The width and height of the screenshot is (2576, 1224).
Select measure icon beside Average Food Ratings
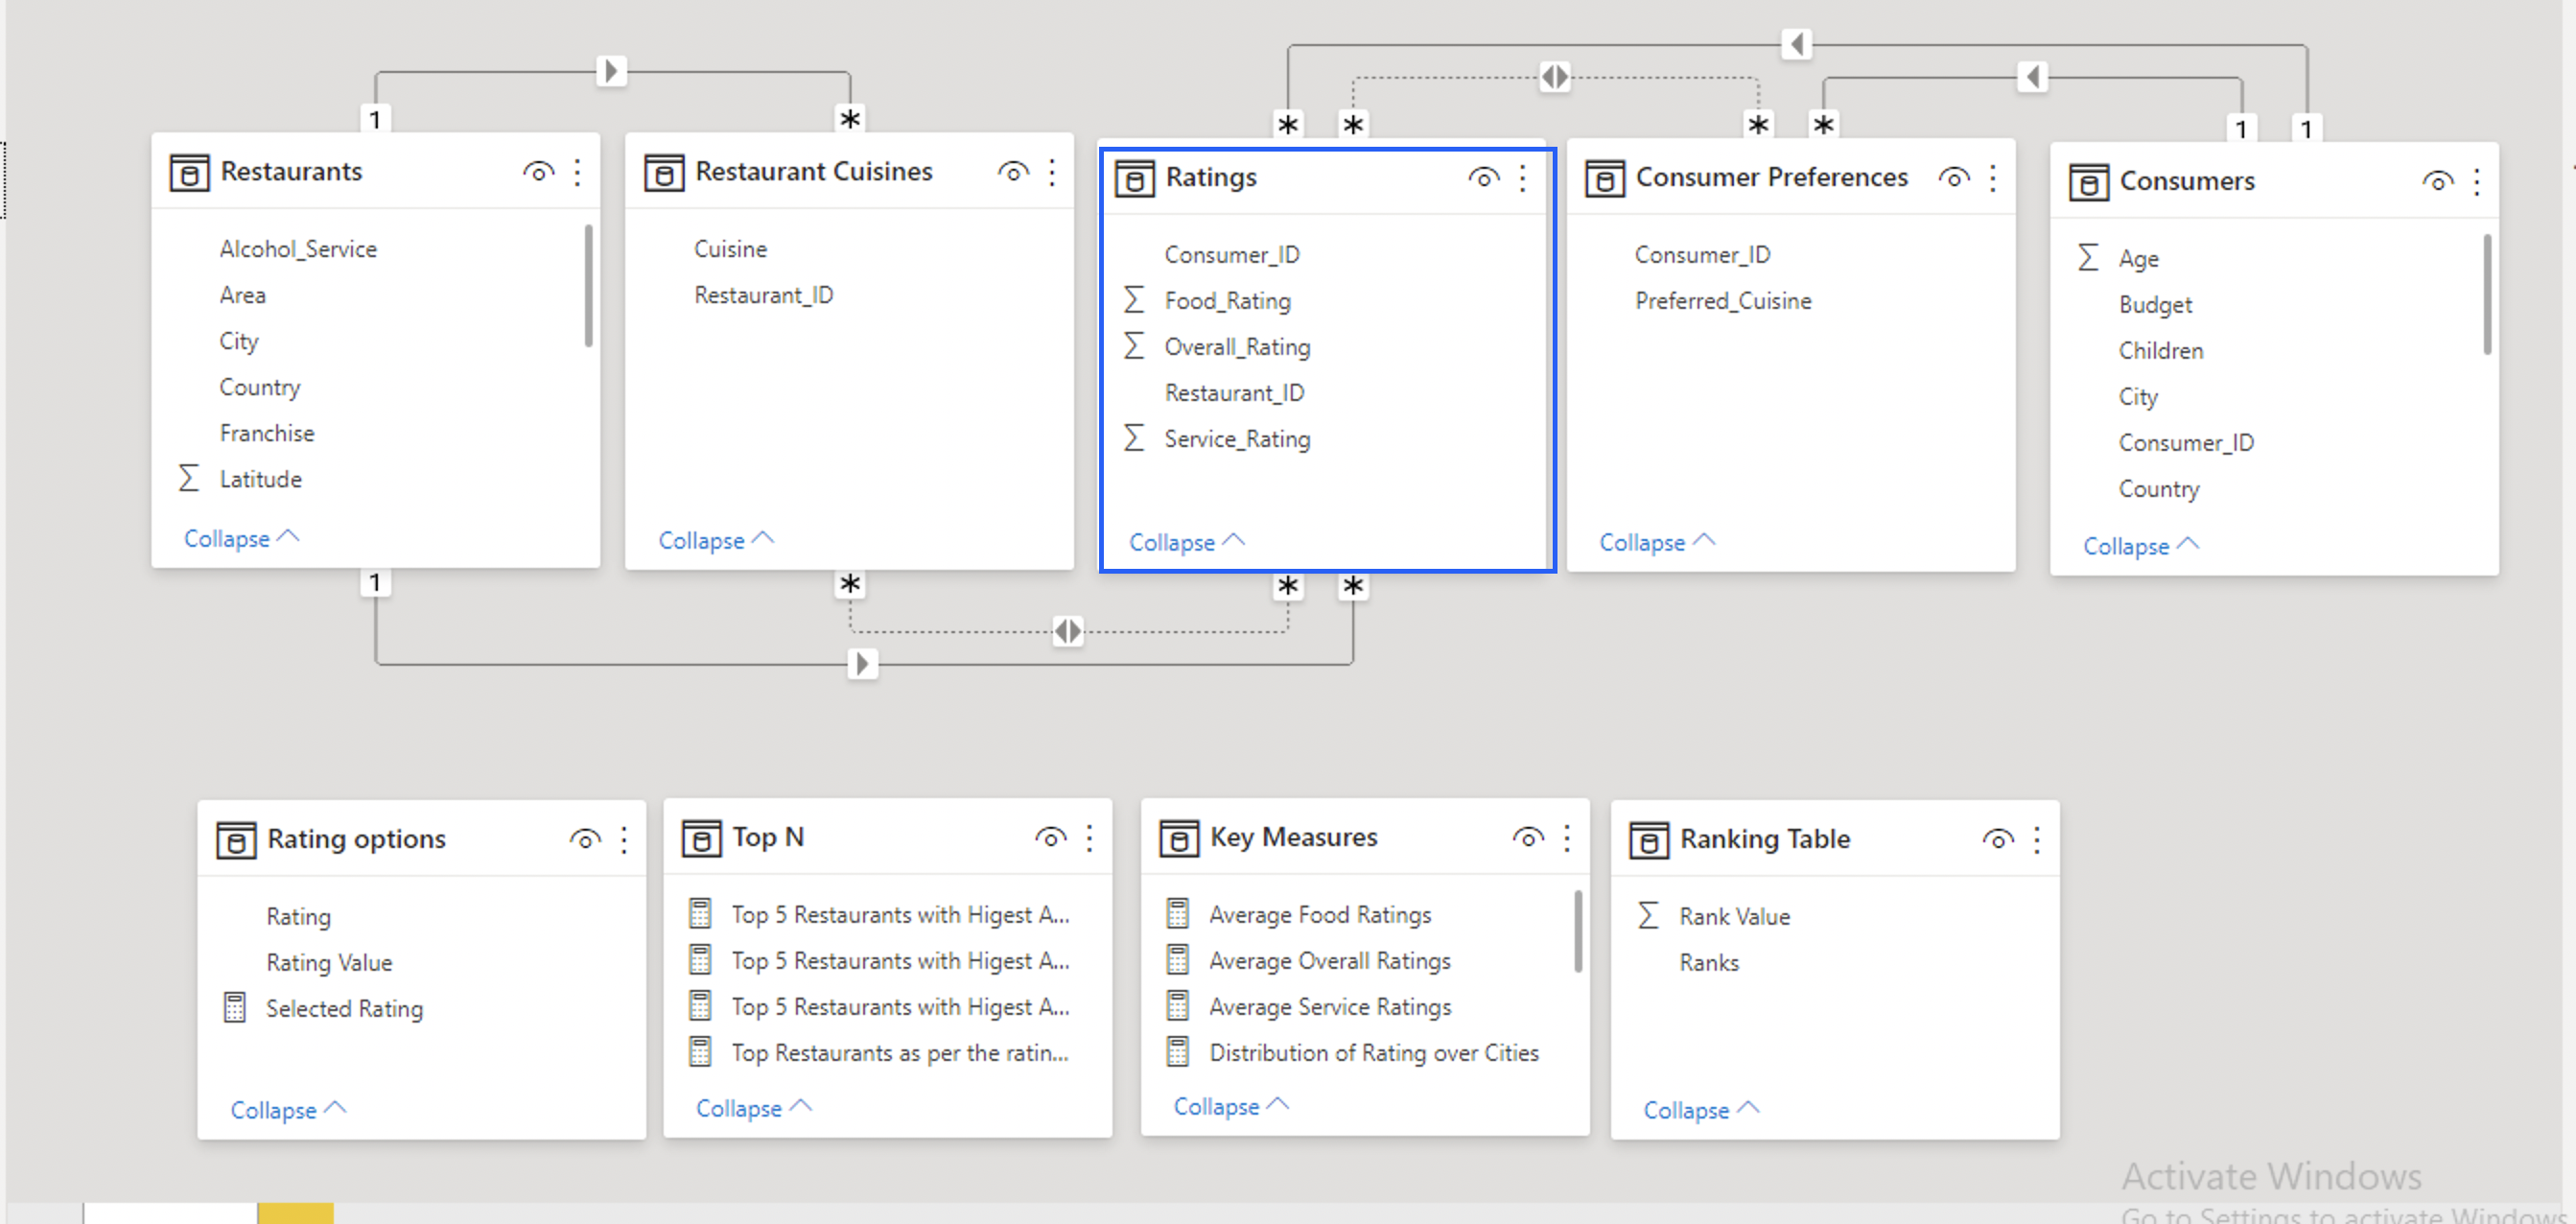click(1178, 914)
